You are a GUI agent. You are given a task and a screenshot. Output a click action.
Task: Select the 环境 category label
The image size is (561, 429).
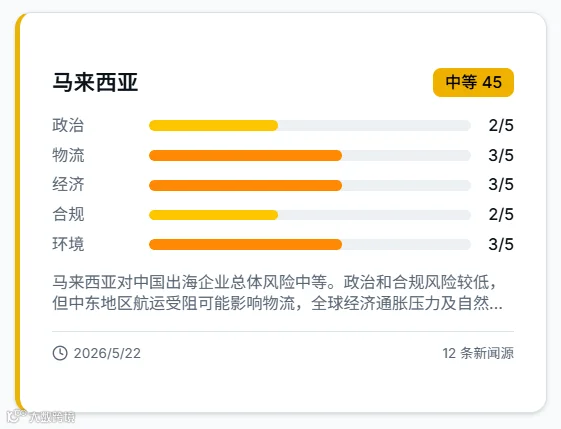(68, 244)
